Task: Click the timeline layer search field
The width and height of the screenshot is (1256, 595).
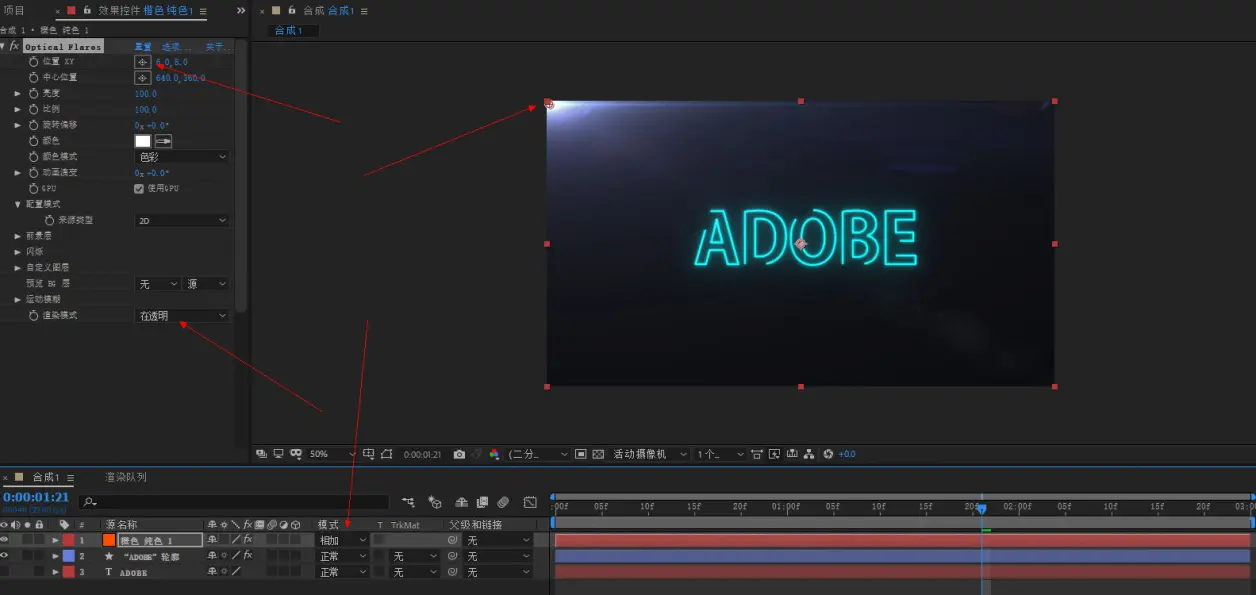Action: click(234, 502)
